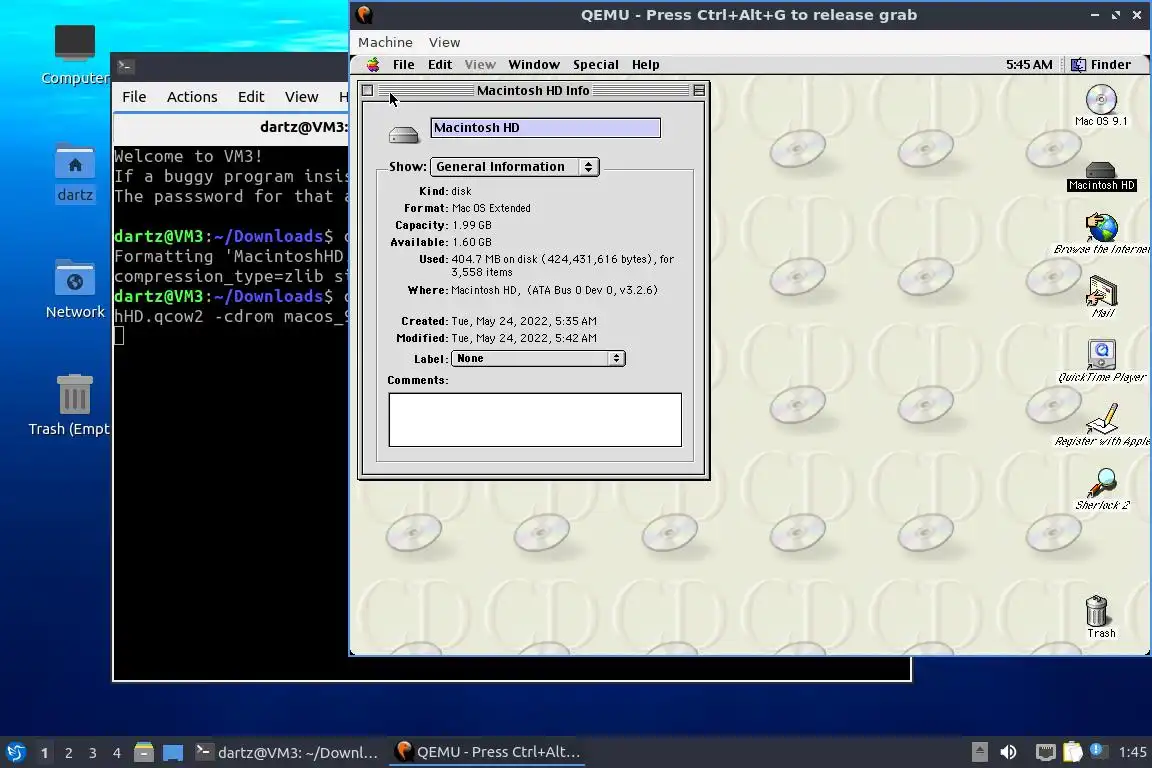The width and height of the screenshot is (1152, 768).
Task: Launch the file manager from taskbar
Action: 144,752
